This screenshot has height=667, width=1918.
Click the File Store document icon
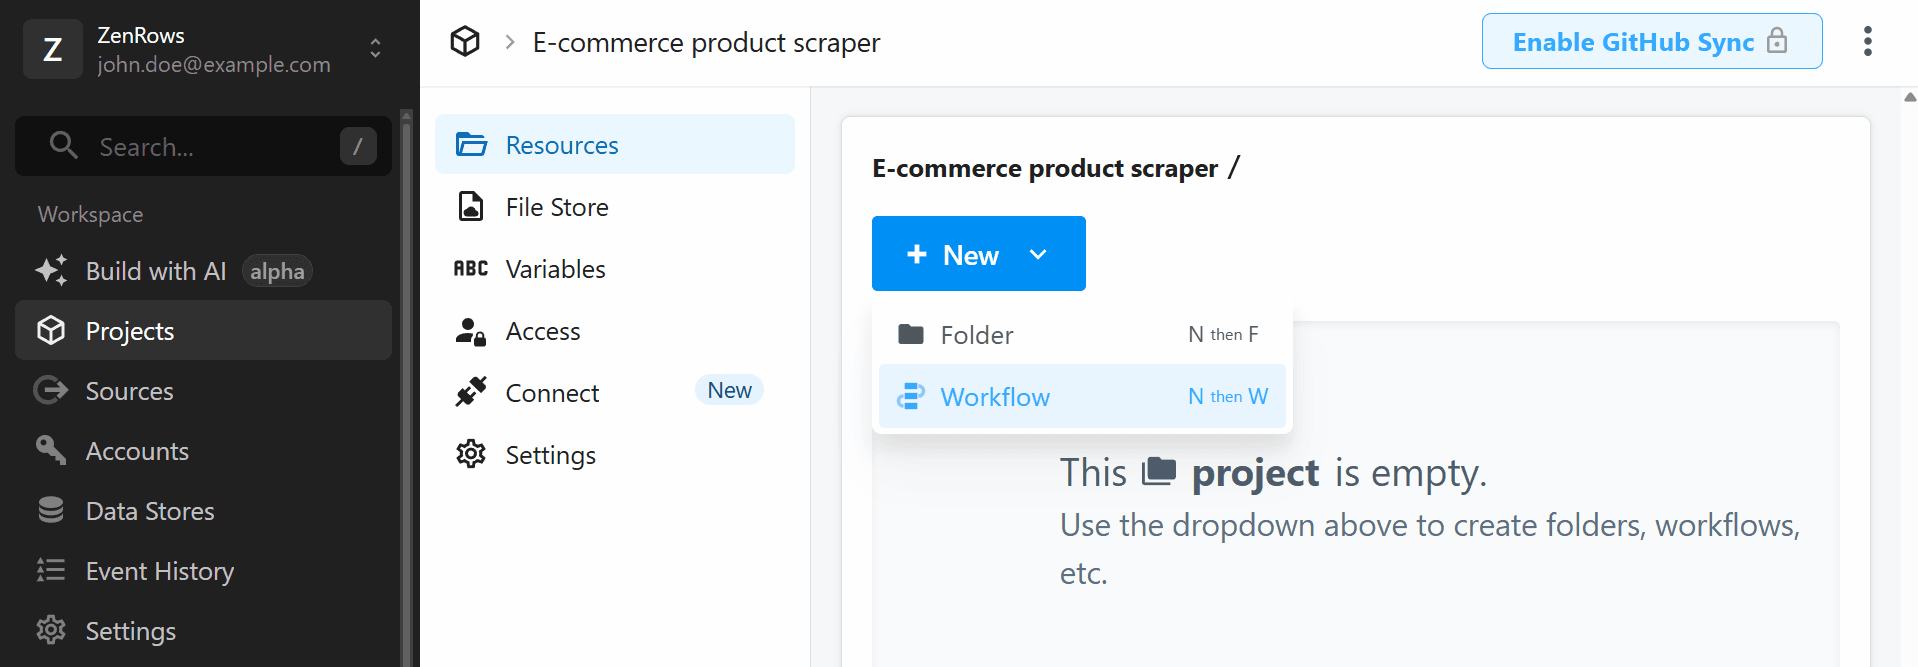[471, 206]
